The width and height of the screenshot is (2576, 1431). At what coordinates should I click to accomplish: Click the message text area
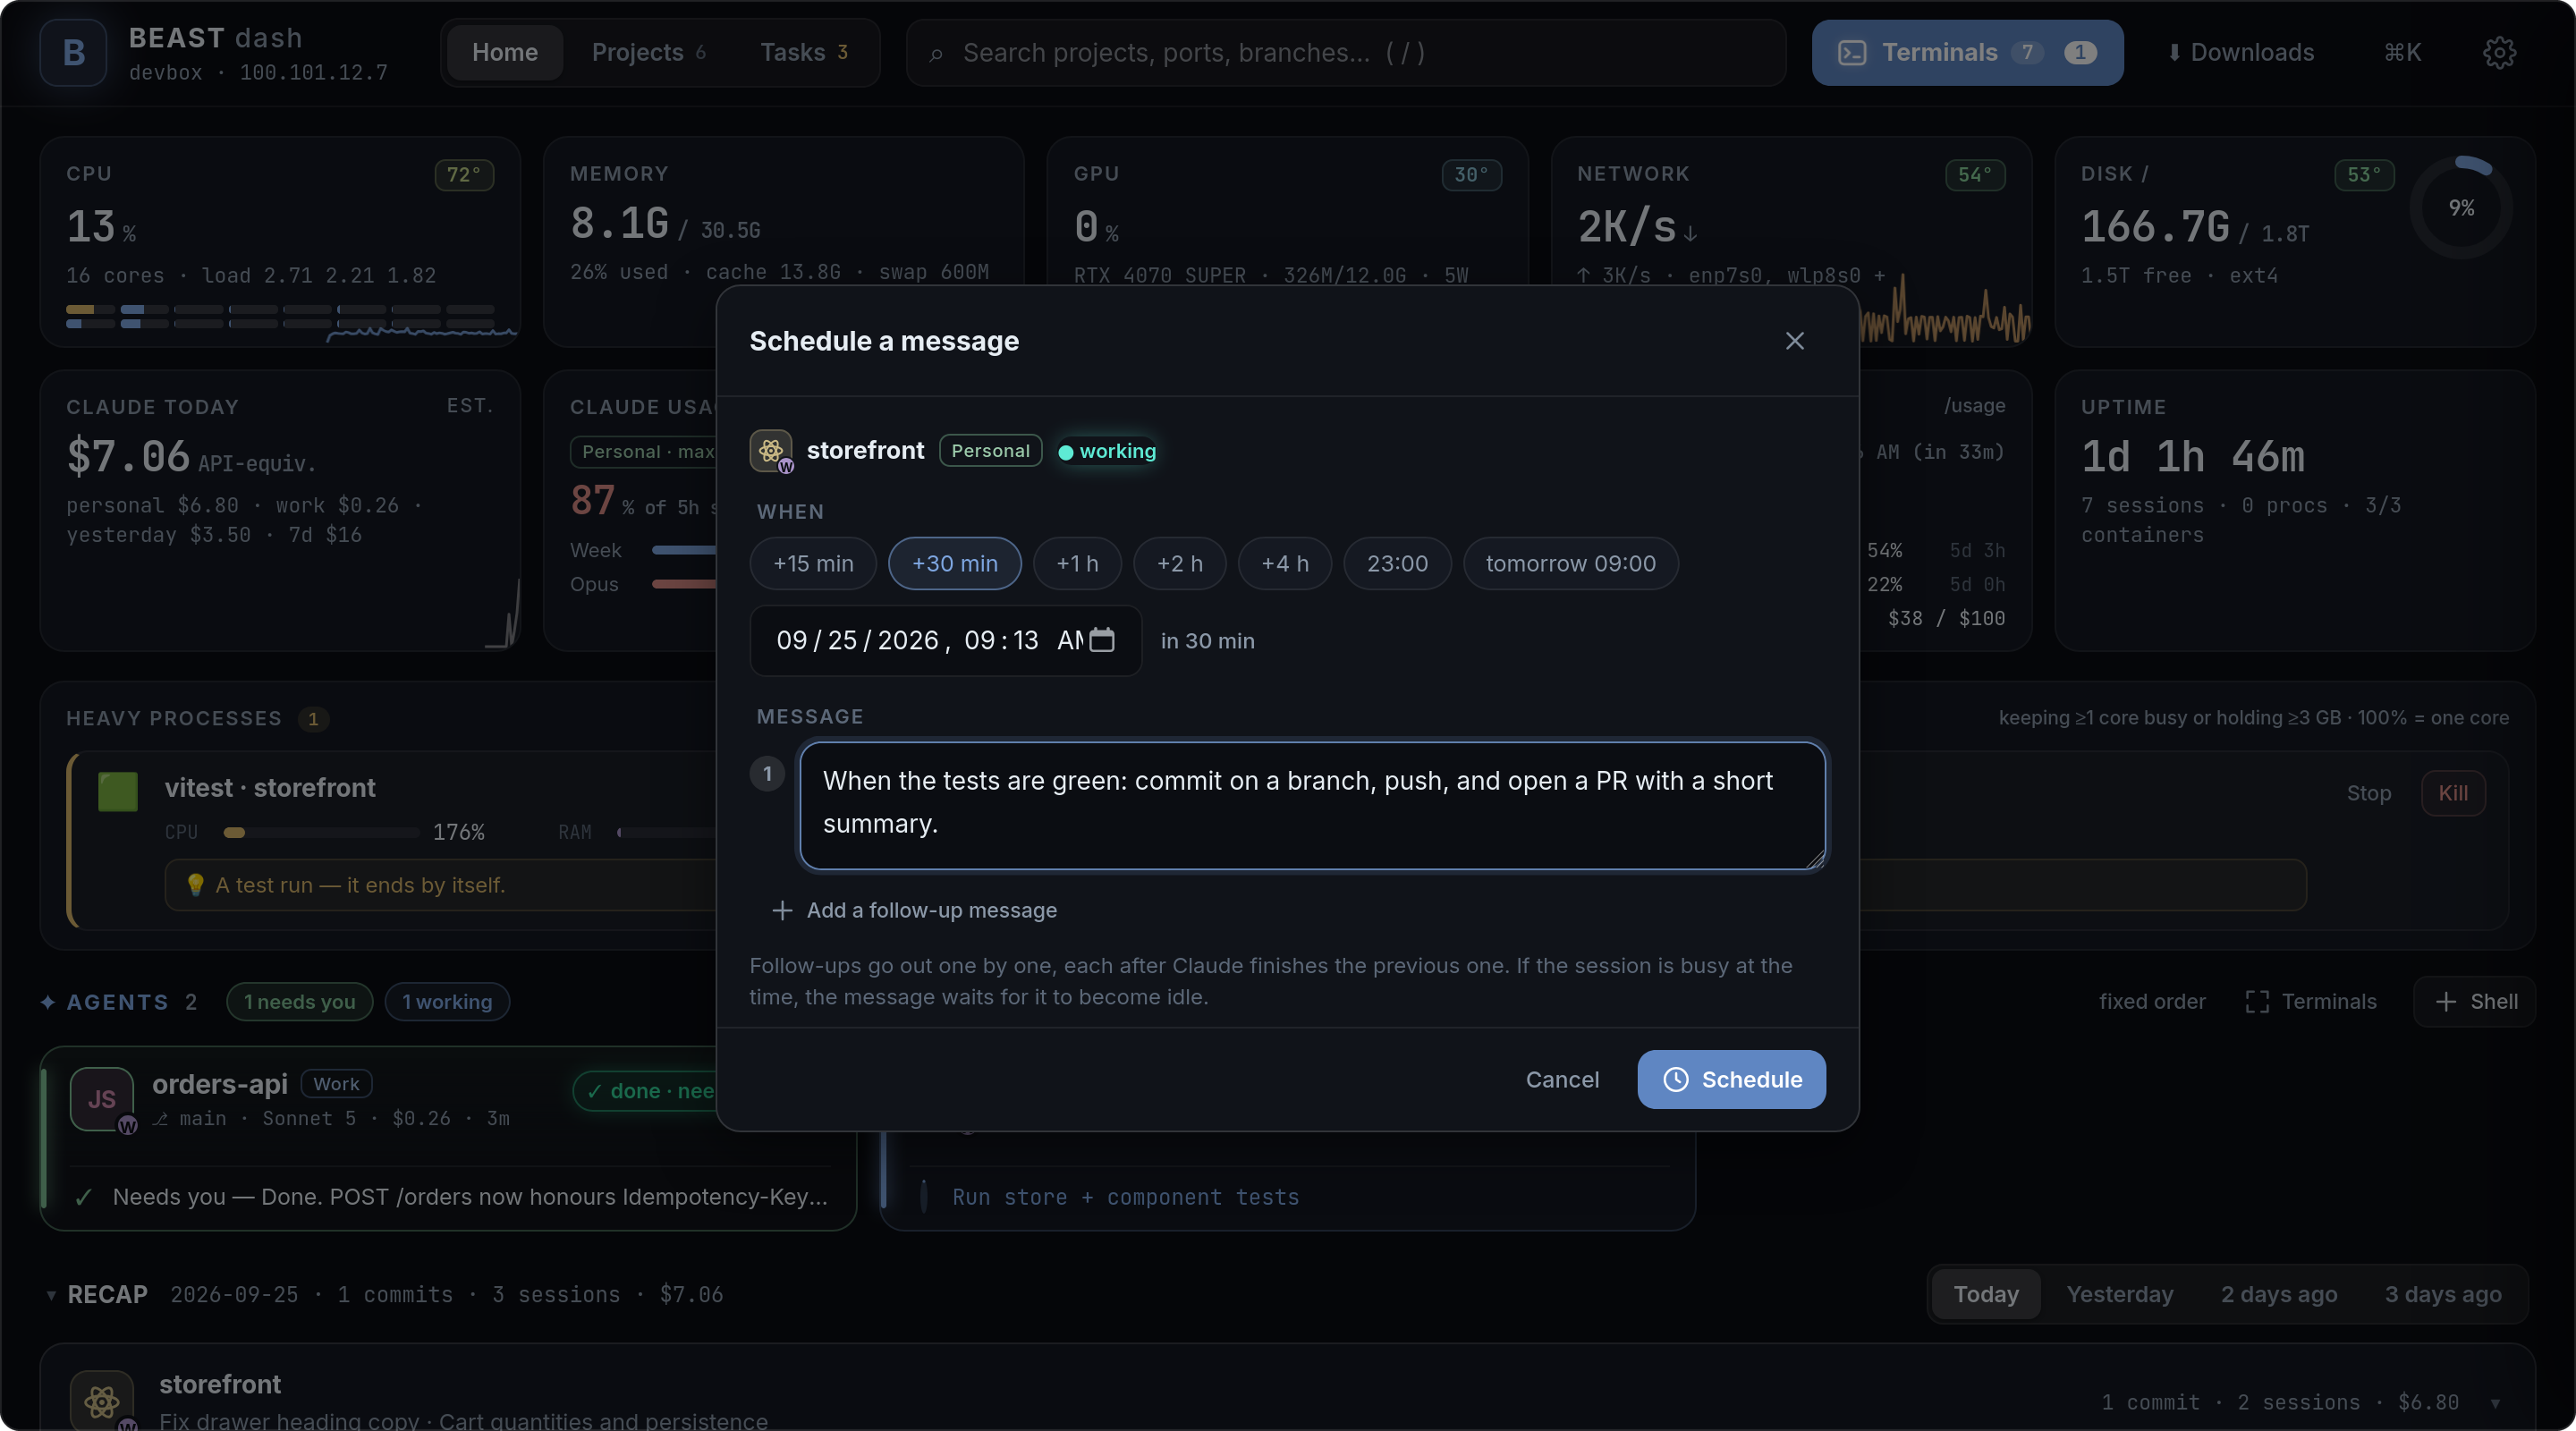pyautogui.click(x=1312, y=805)
